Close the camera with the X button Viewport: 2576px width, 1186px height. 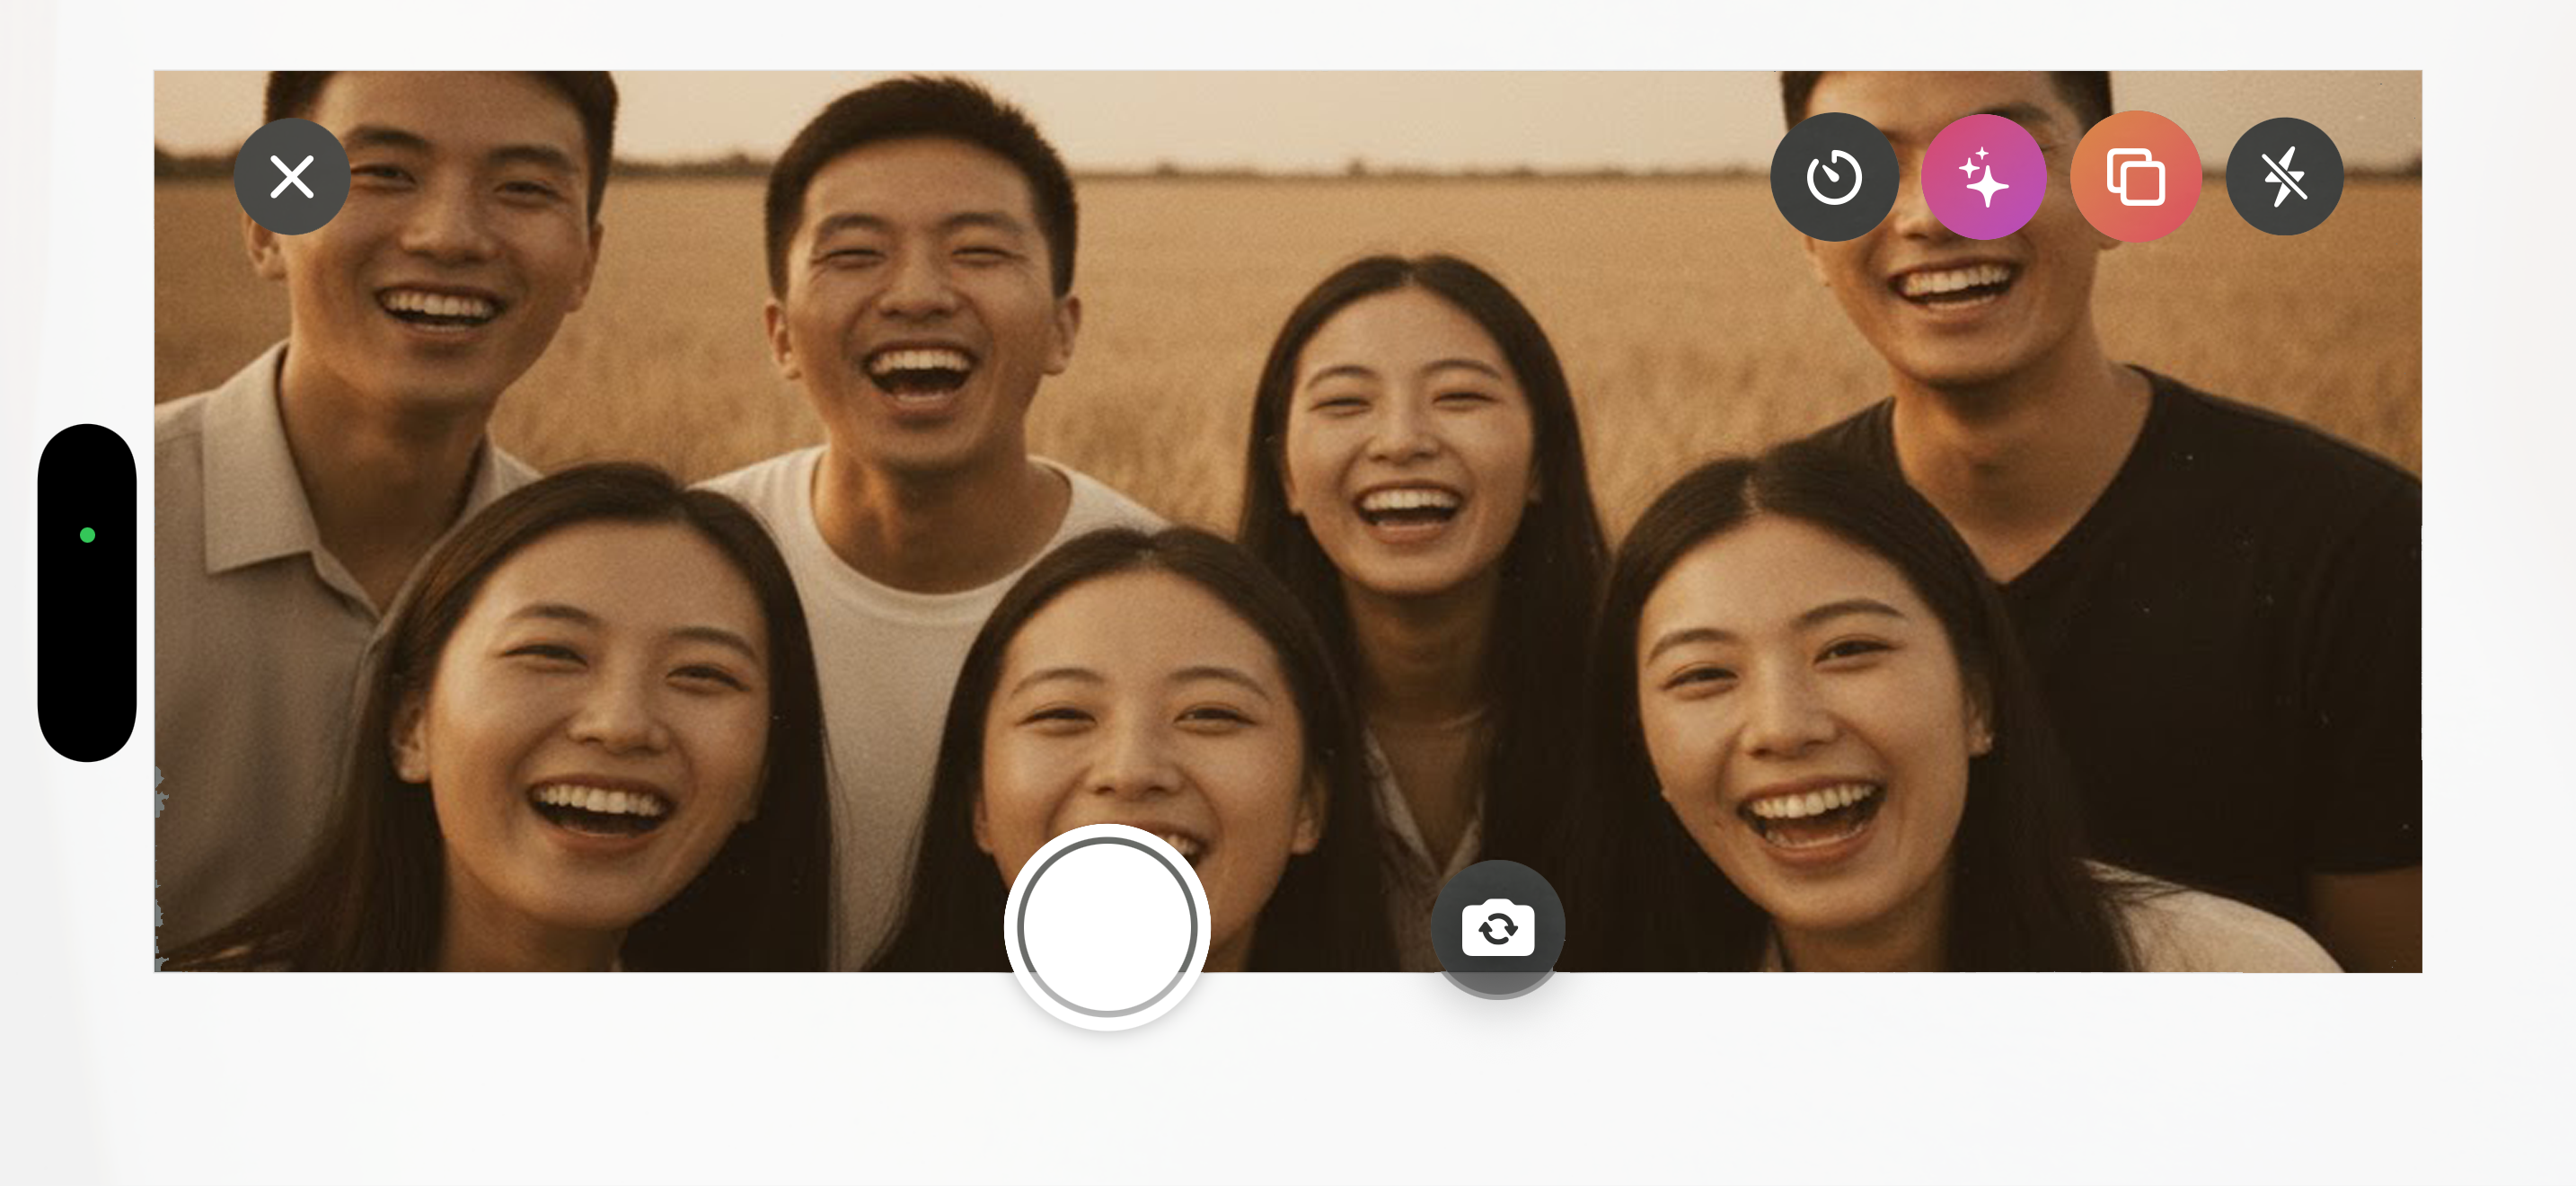point(292,177)
